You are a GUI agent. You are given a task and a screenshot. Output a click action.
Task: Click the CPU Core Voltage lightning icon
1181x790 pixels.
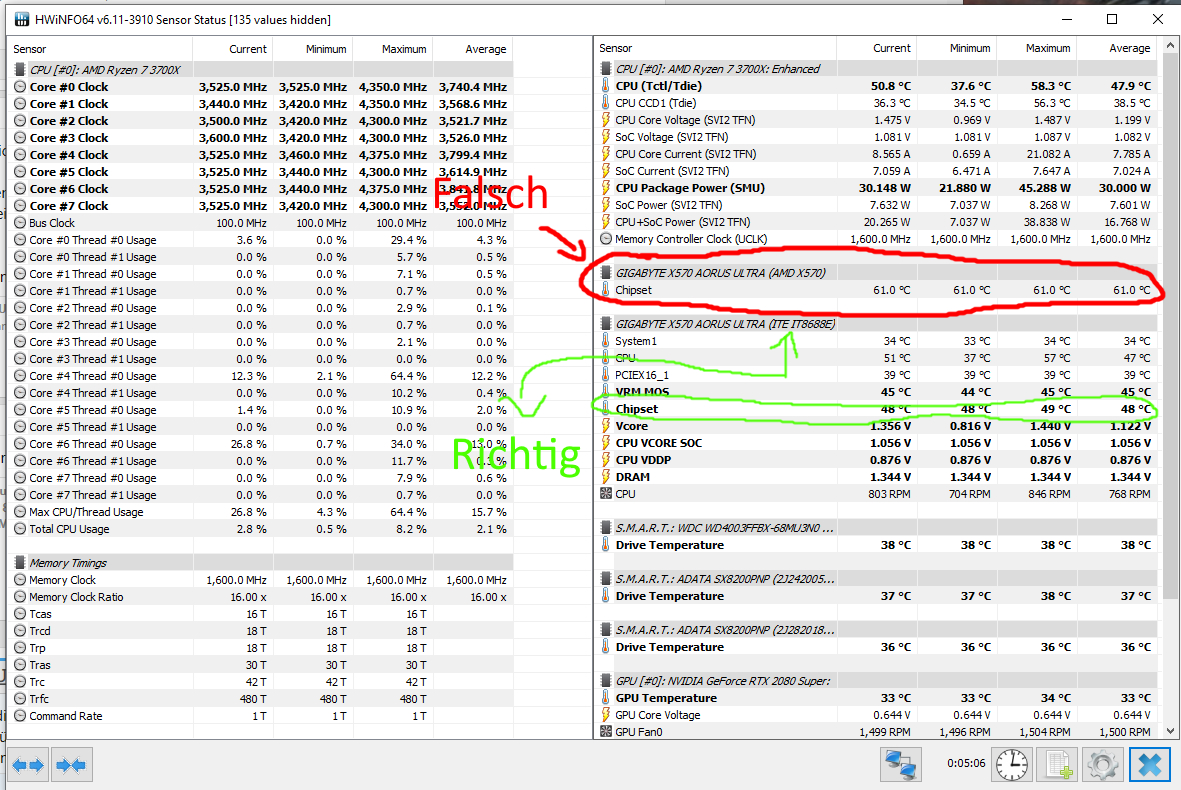click(606, 120)
